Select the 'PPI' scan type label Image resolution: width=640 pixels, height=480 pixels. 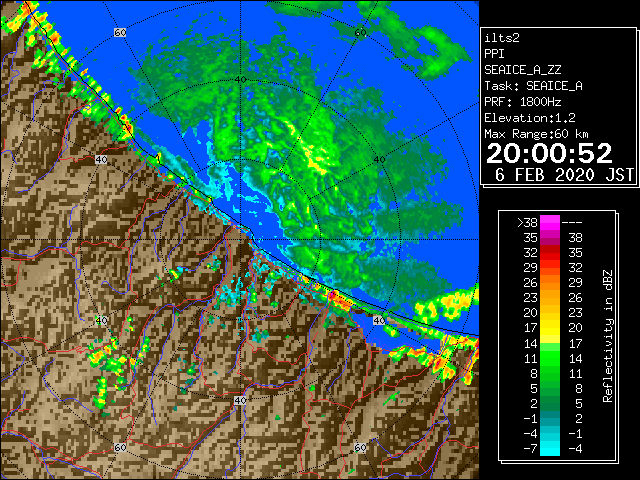pos(494,54)
